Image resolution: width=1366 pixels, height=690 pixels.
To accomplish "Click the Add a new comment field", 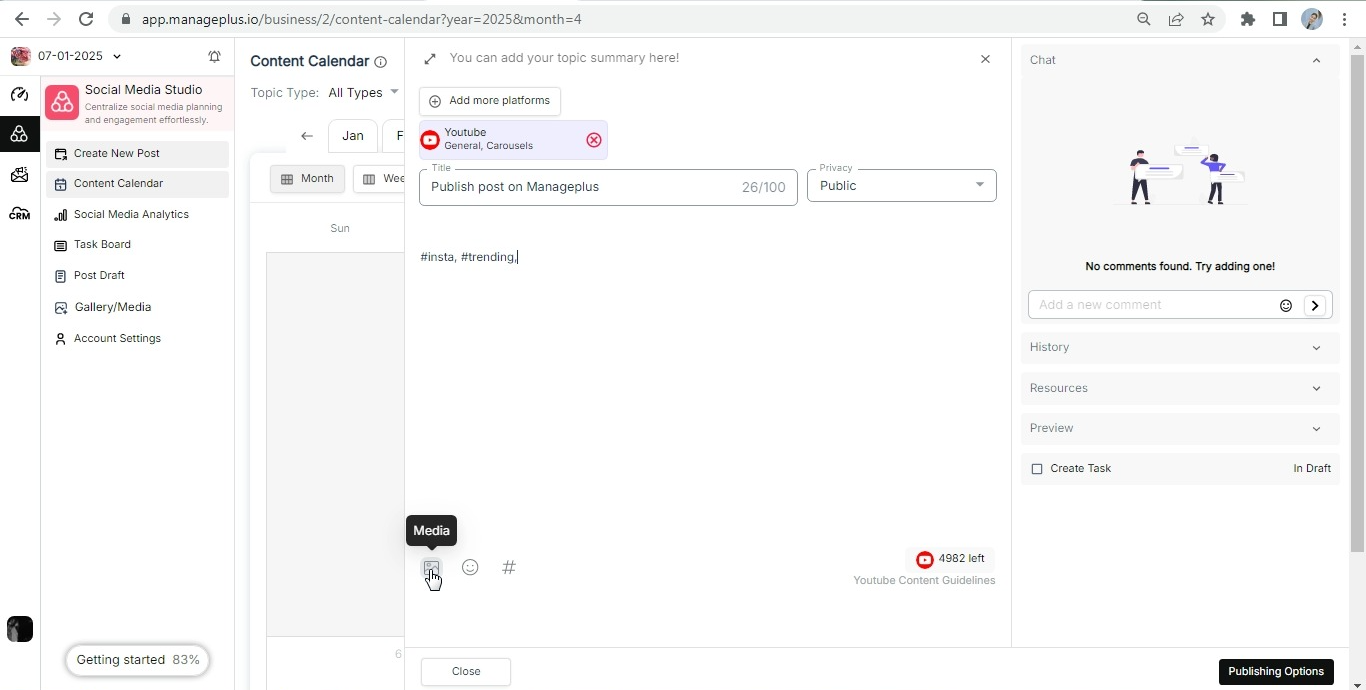I will [1152, 305].
